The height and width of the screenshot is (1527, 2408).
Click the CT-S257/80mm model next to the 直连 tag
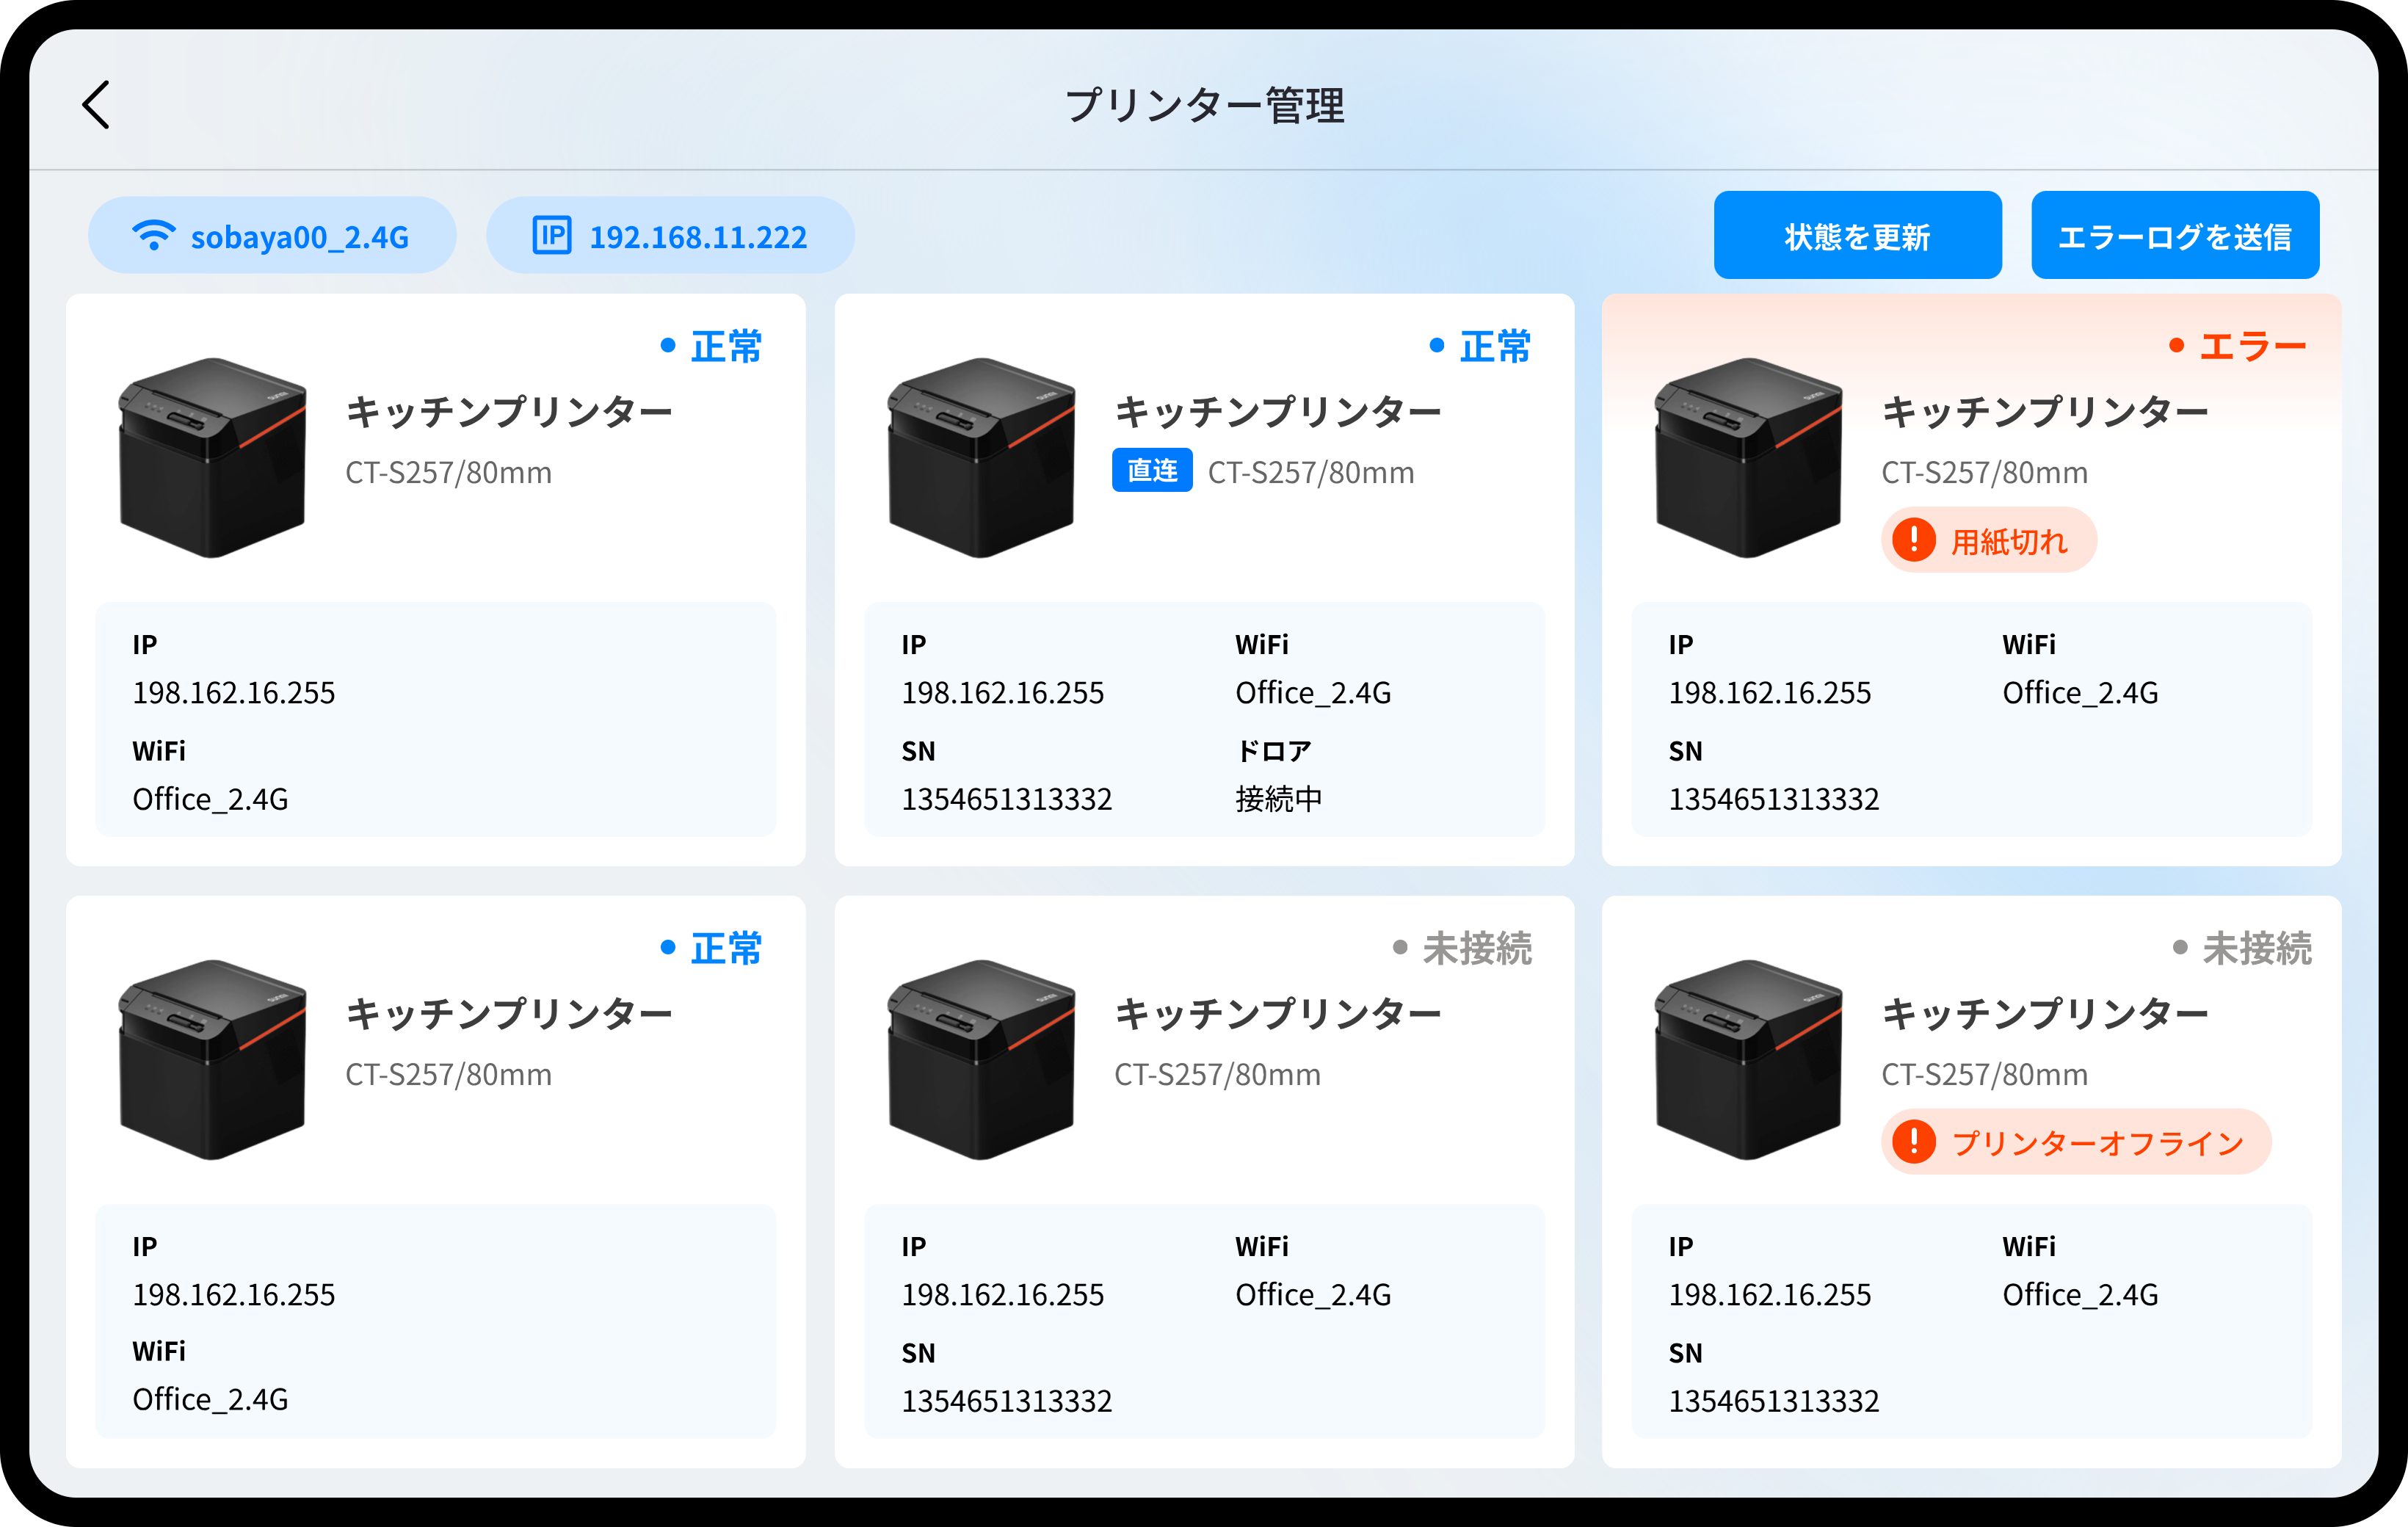1311,472
